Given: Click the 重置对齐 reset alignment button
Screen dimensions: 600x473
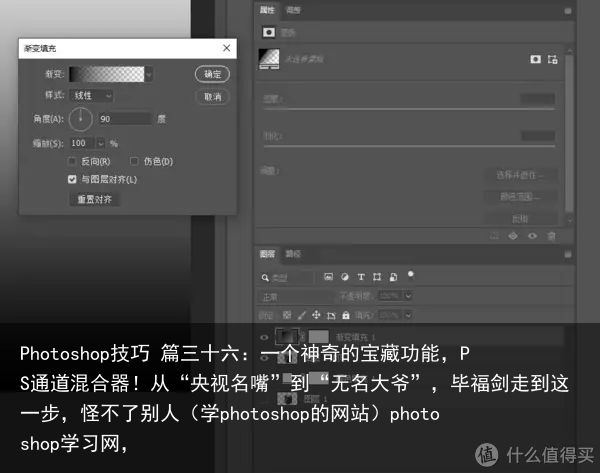Looking at the screenshot, I should tap(95, 199).
